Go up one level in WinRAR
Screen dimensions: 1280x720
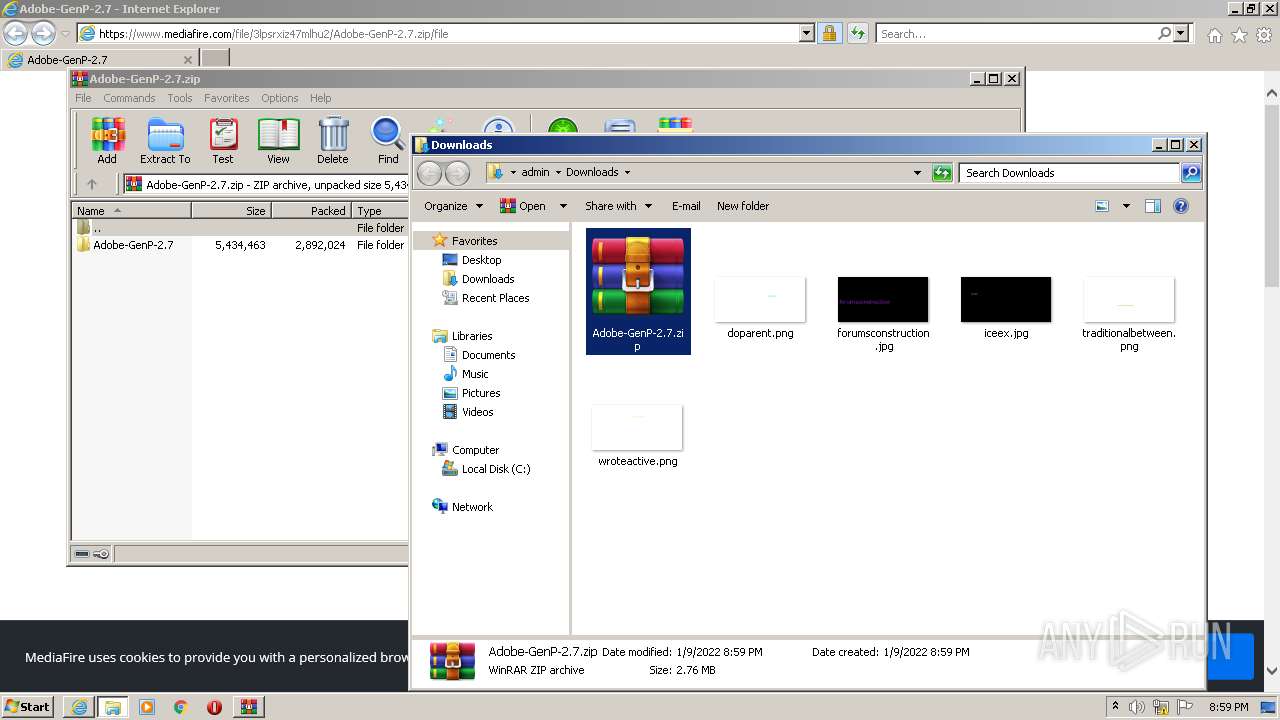pyautogui.click(x=92, y=184)
